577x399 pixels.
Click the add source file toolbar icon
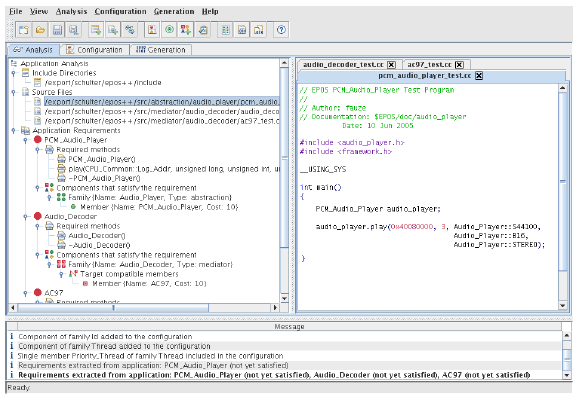pyautogui.click(x=113, y=30)
